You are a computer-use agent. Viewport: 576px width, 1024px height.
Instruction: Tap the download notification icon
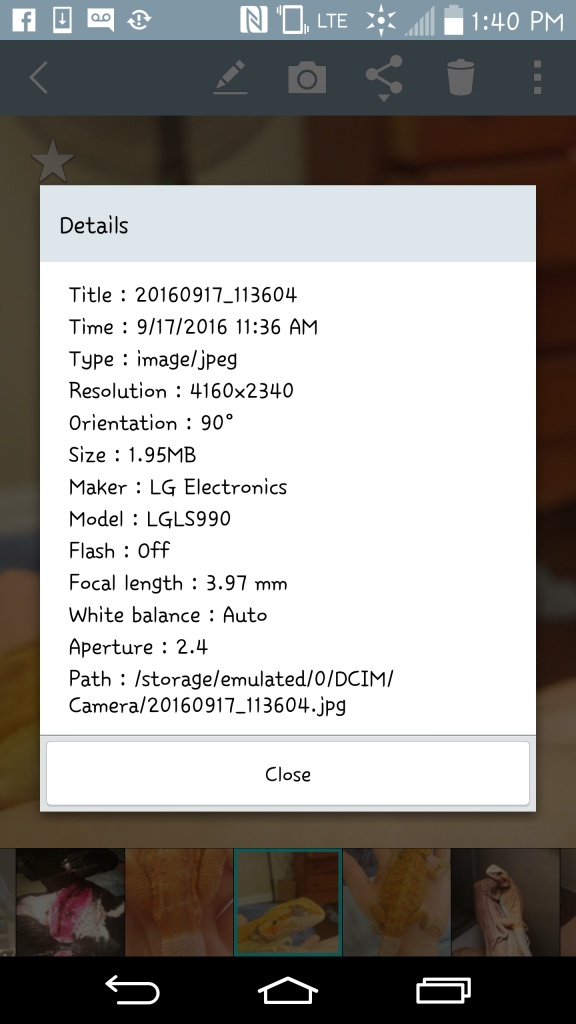(62, 20)
